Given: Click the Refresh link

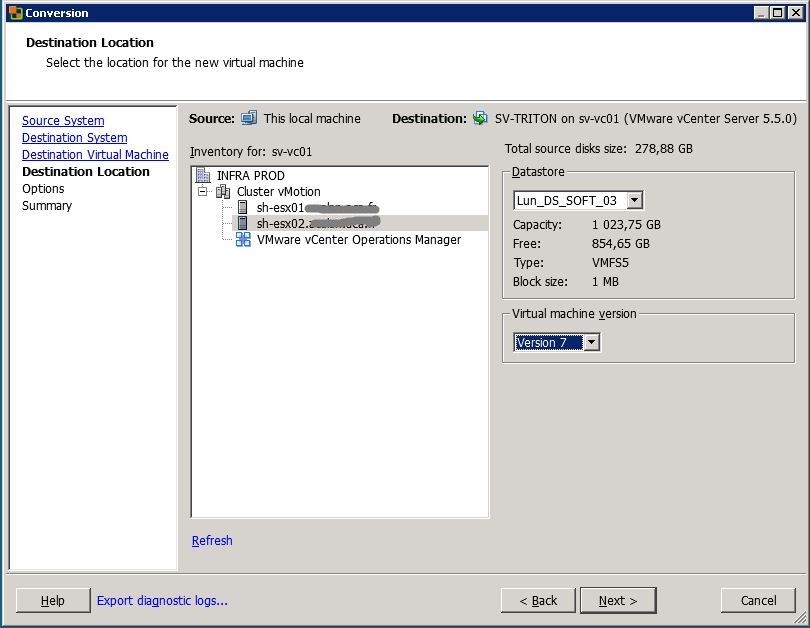Looking at the screenshot, I should tap(212, 541).
